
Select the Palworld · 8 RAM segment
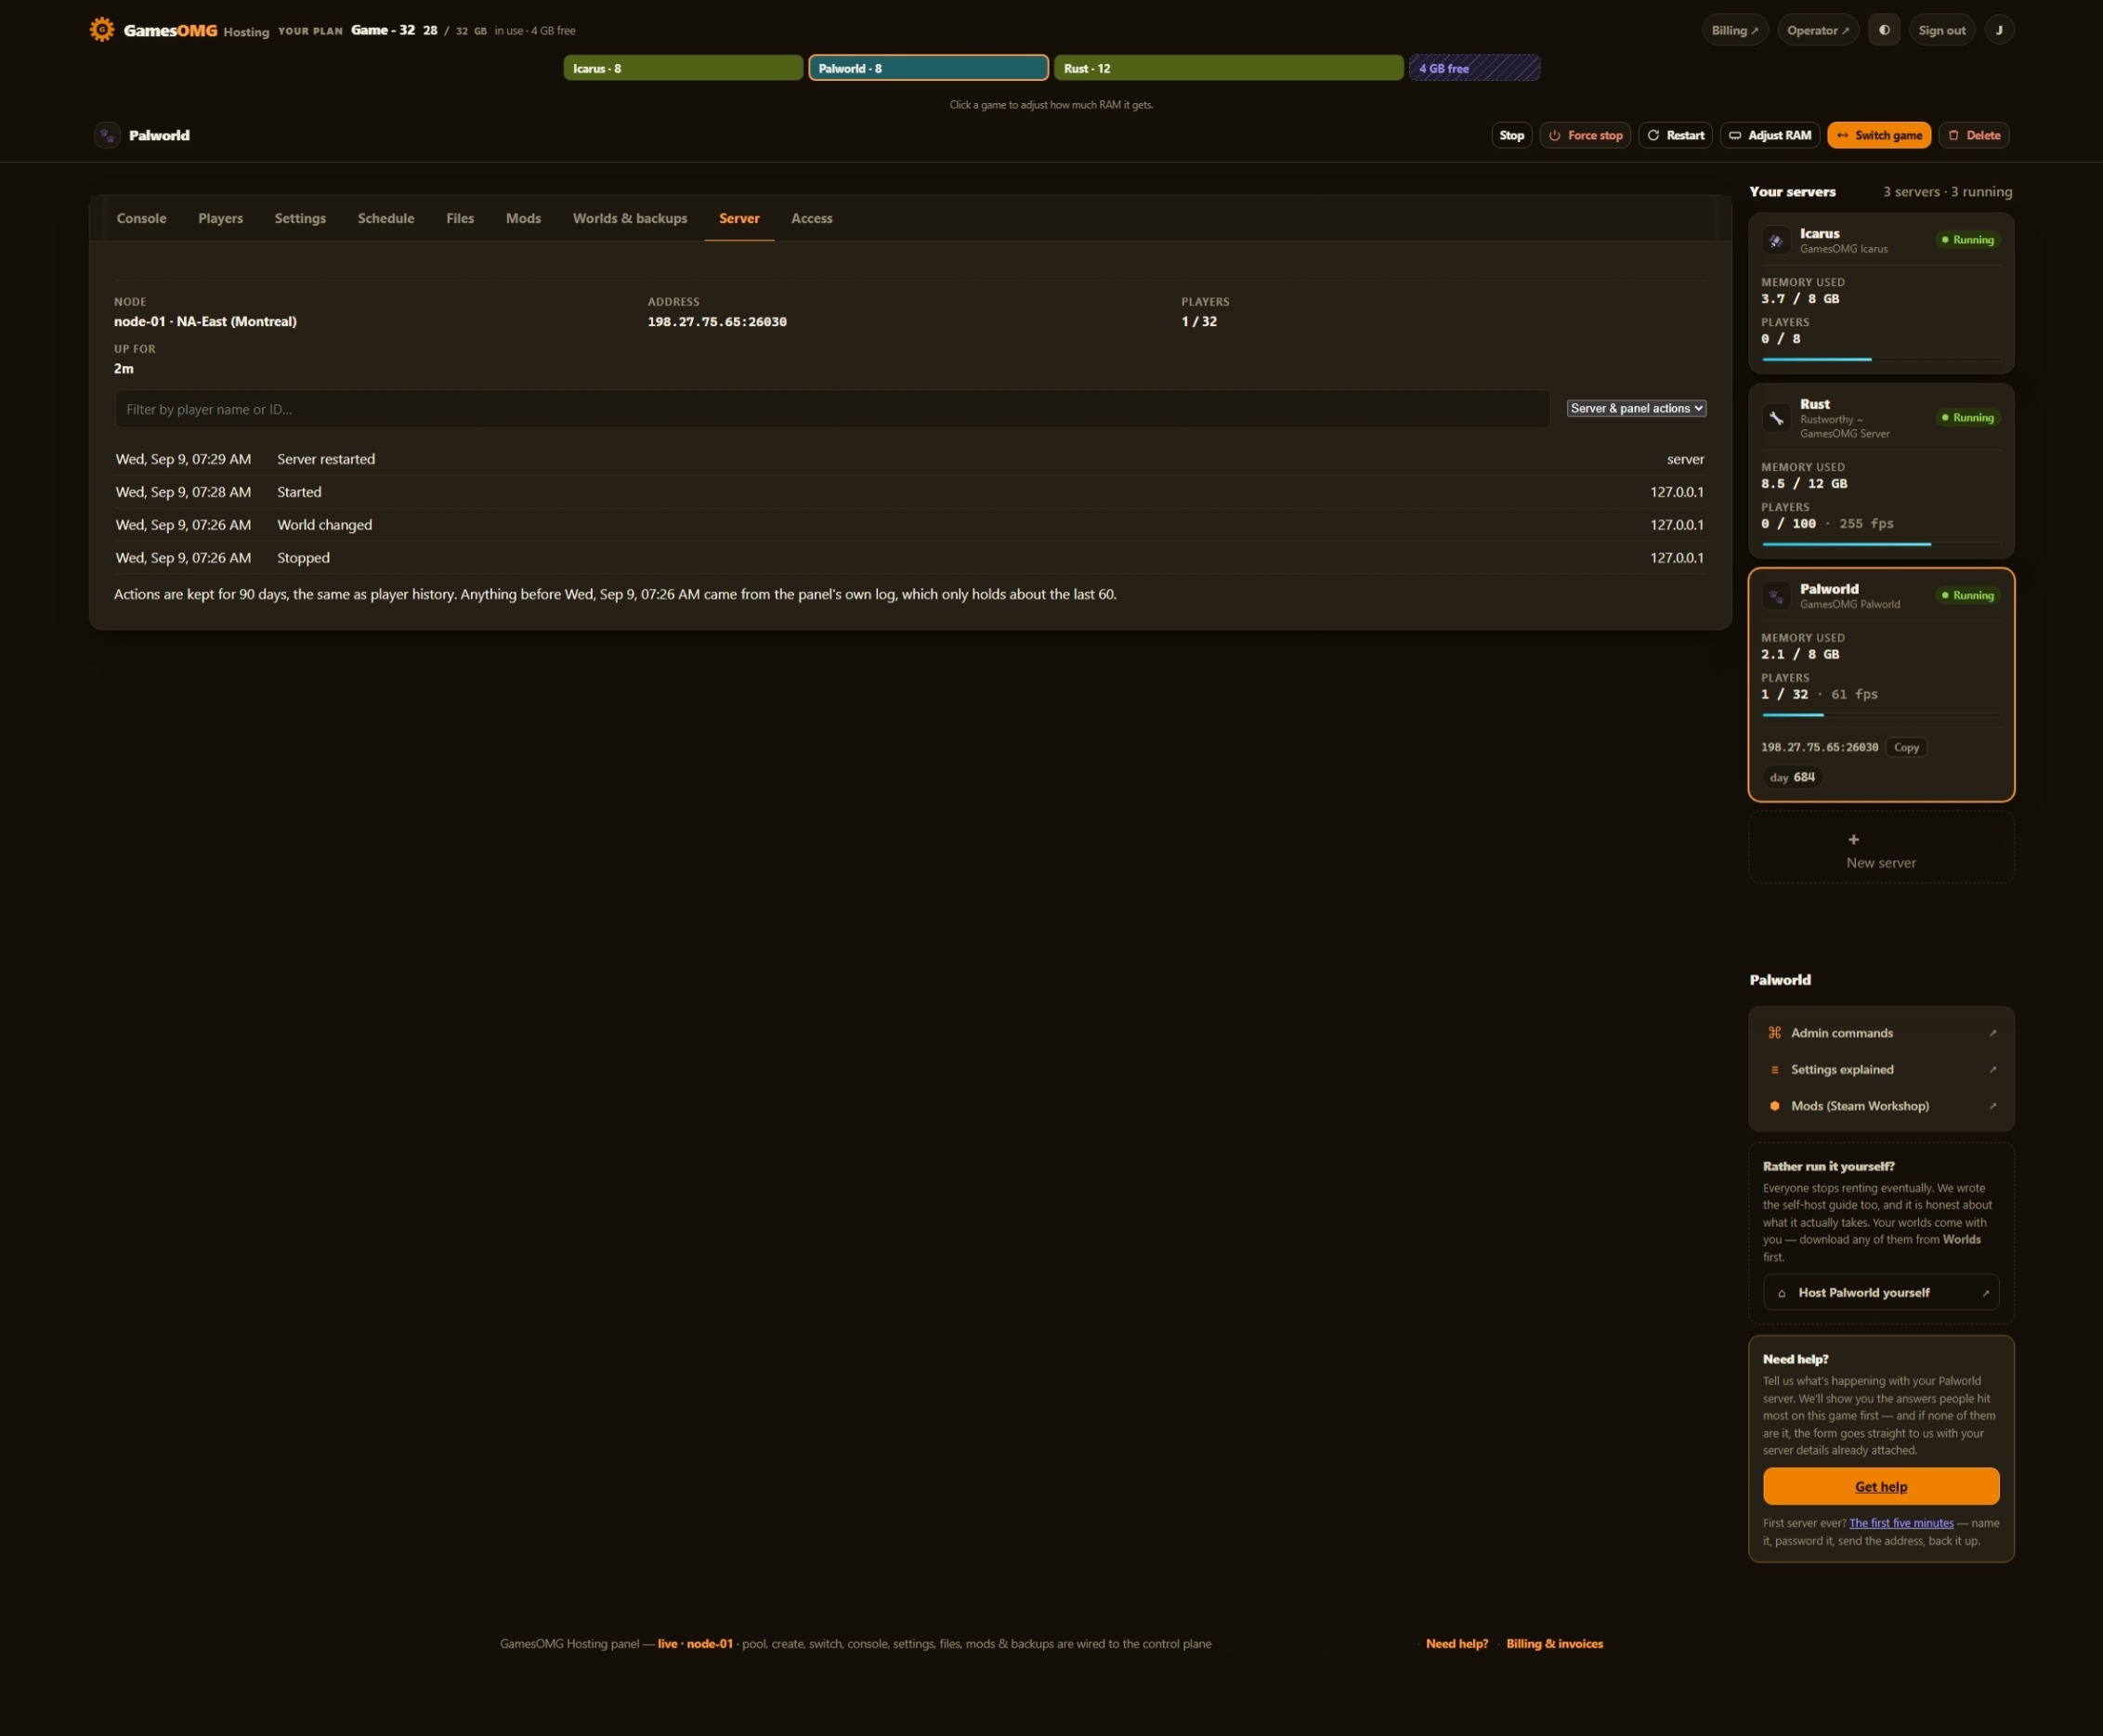928,68
